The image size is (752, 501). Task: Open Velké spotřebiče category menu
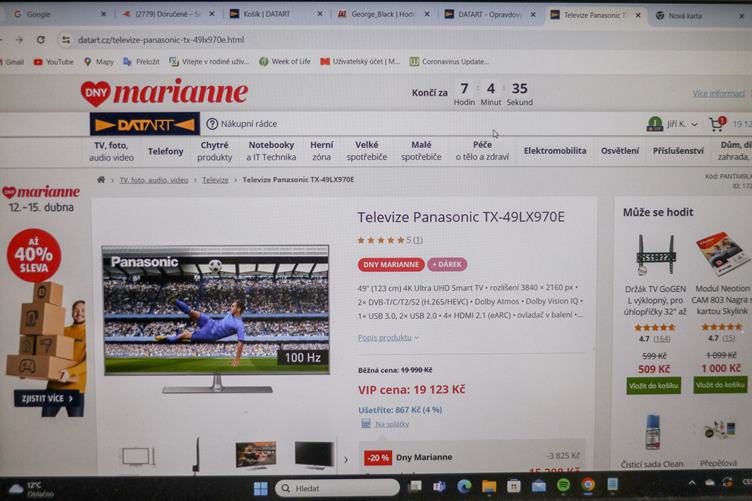pyautogui.click(x=366, y=151)
